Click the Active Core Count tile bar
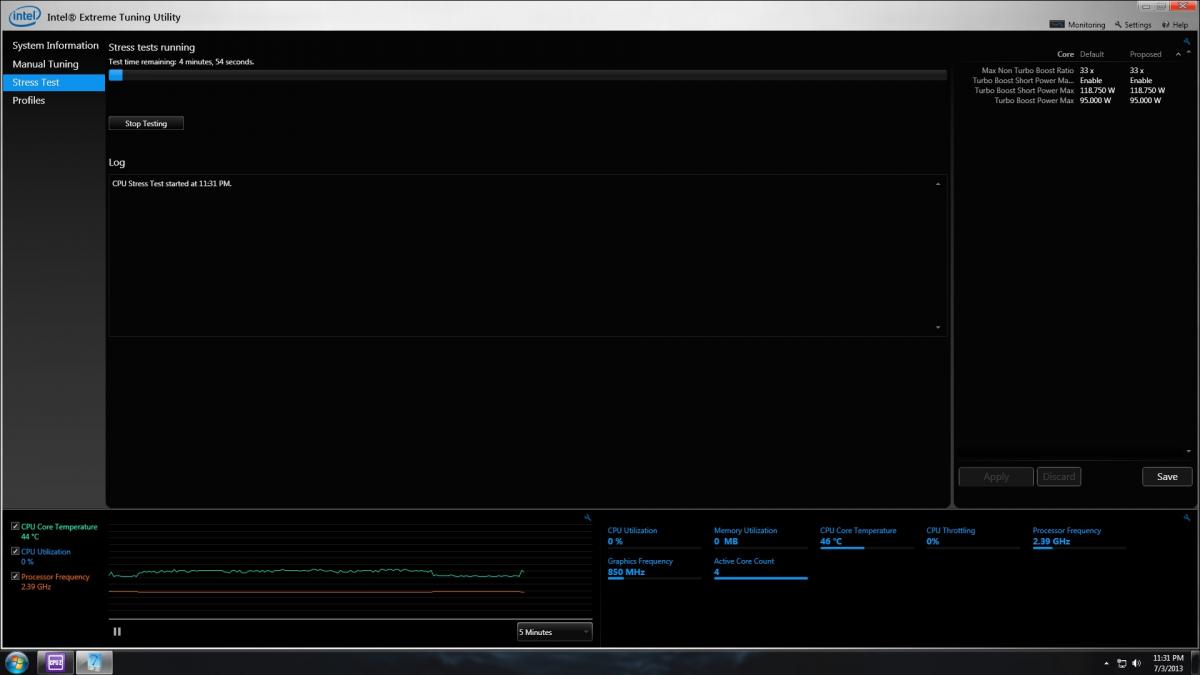 [x=761, y=578]
